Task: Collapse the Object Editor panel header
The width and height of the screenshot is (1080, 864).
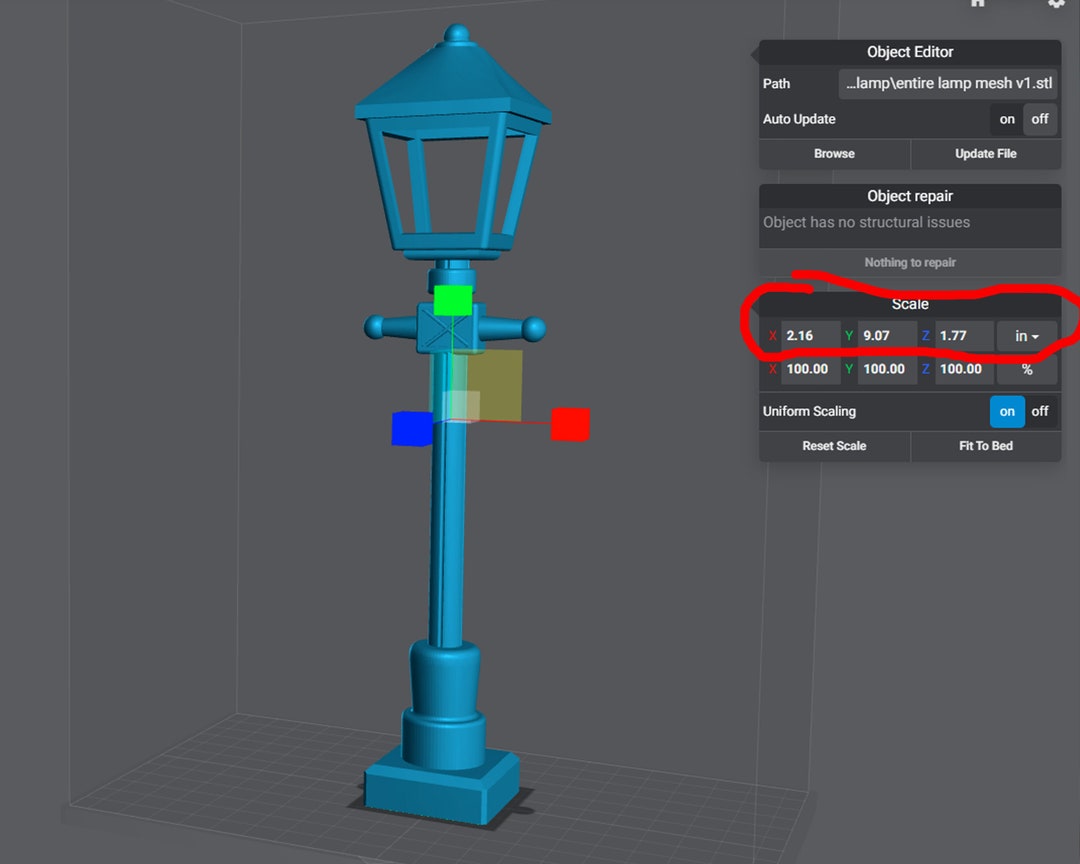Action: coord(910,51)
